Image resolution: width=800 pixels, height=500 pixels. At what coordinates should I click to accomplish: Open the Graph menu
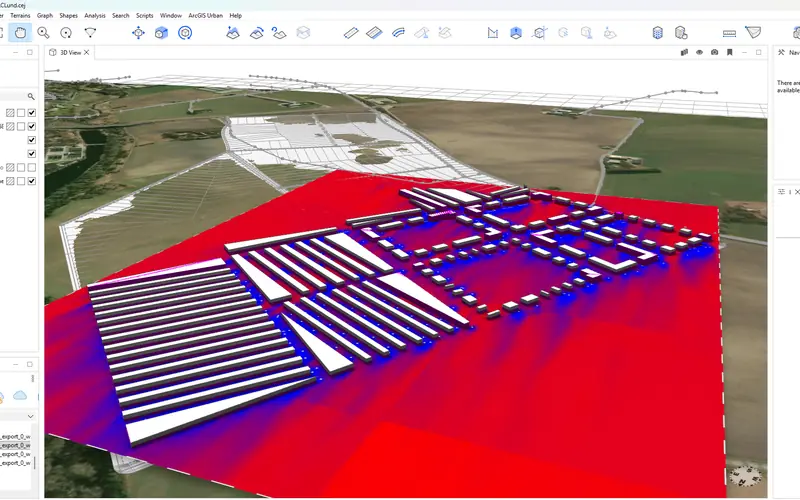tap(45, 16)
